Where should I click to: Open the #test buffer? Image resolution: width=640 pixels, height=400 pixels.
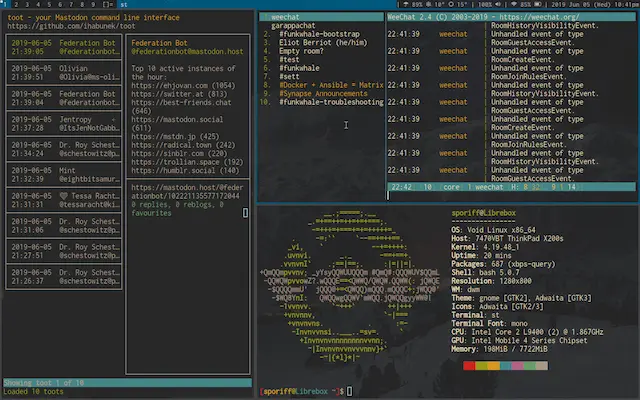(289, 60)
